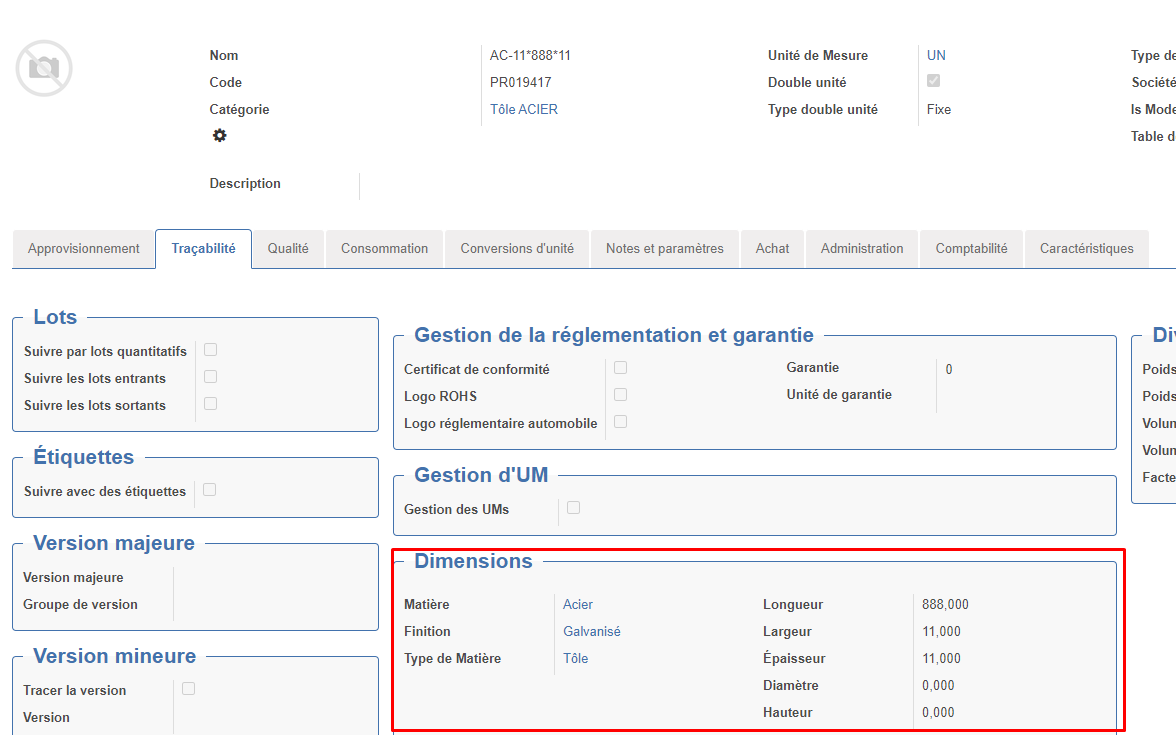Click the product photo placeholder icon
The image size is (1176, 735).
click(x=44, y=68)
